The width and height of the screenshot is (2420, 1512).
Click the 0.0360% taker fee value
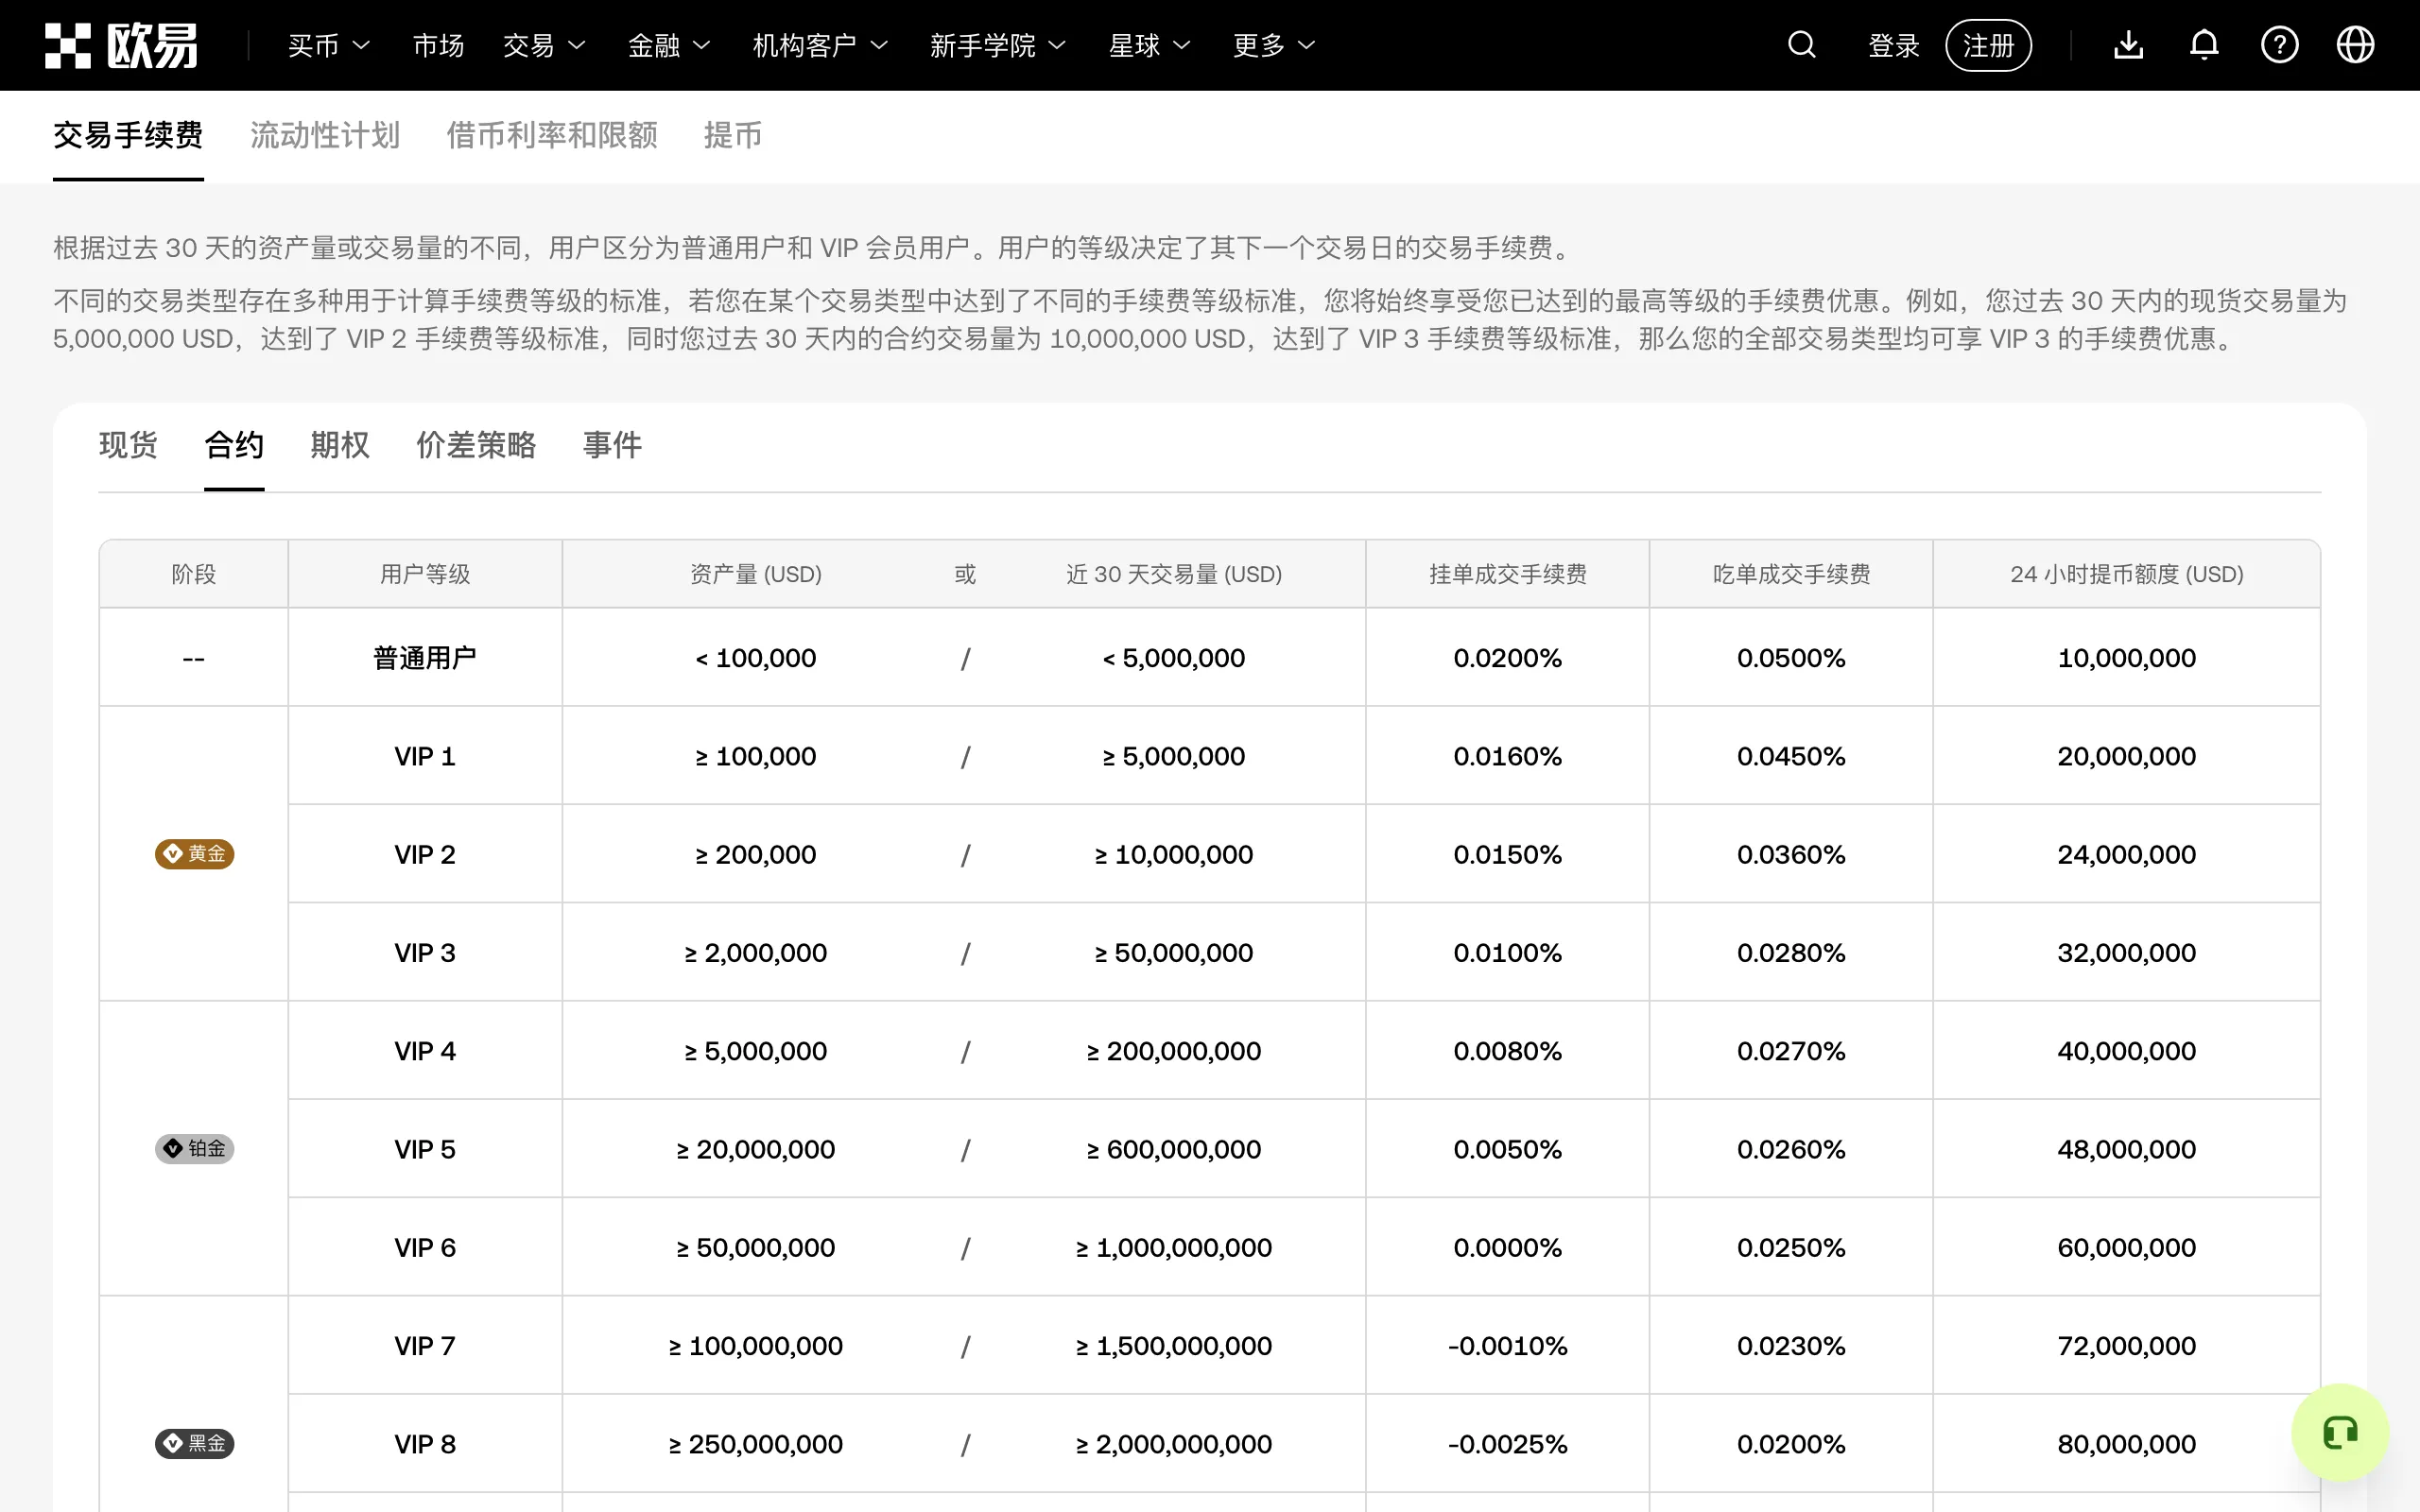coord(1791,854)
